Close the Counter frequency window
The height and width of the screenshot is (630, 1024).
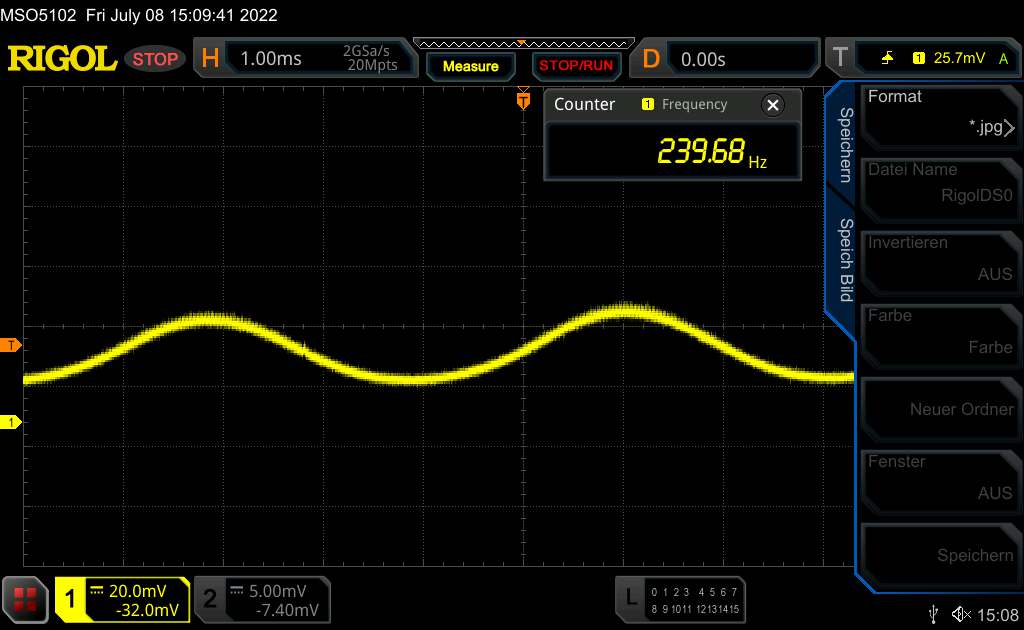[772, 105]
